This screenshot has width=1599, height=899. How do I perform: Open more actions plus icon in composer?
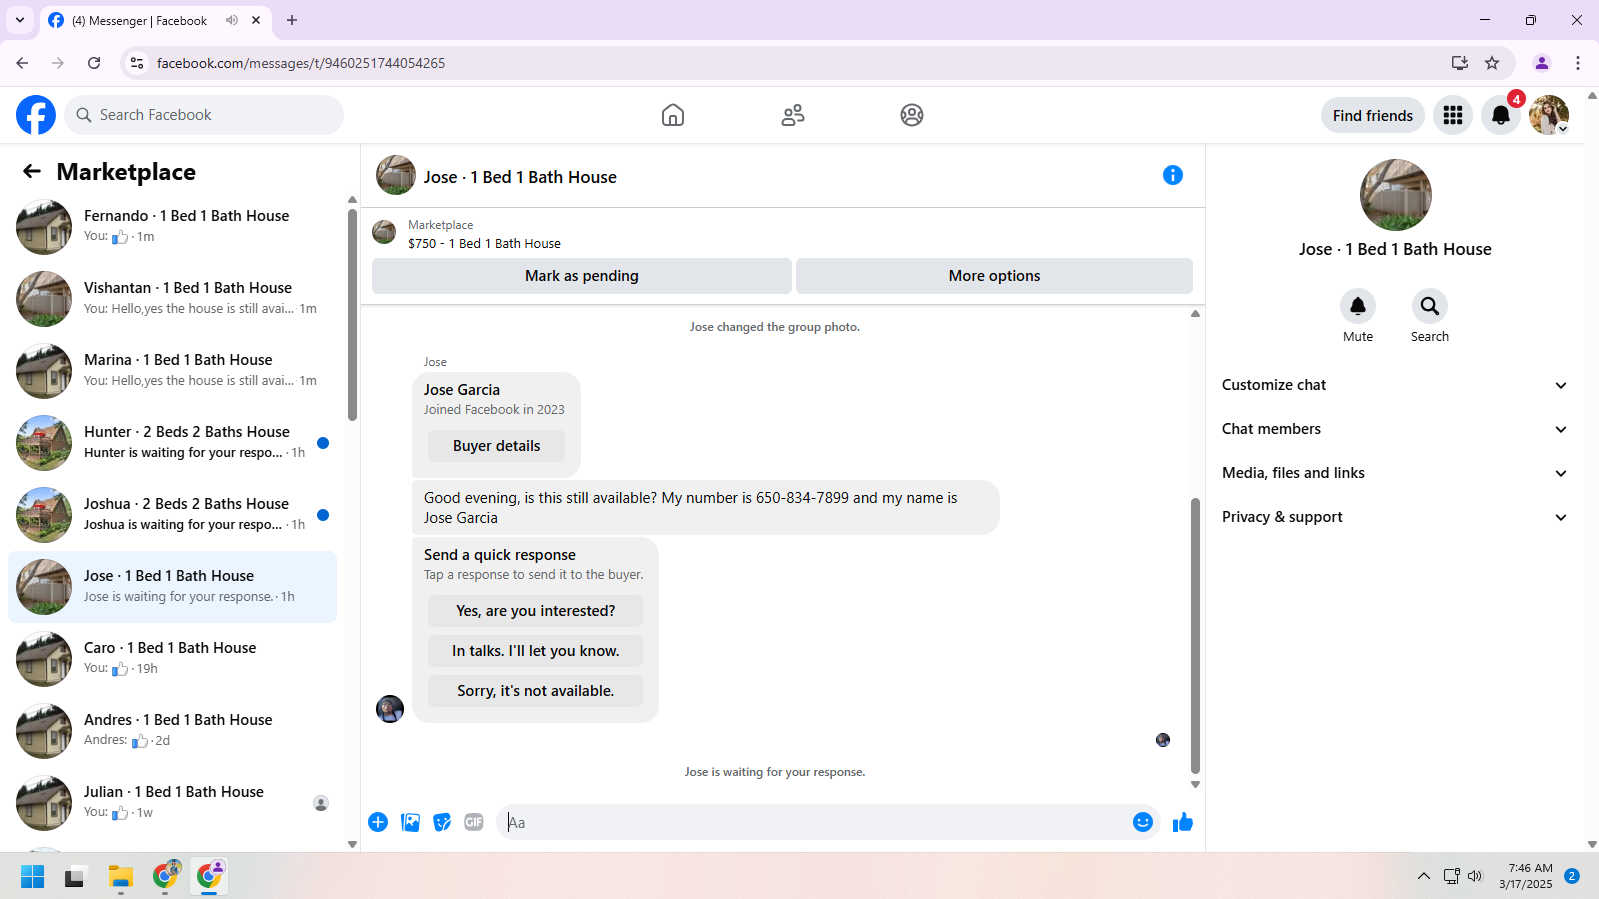pos(378,822)
